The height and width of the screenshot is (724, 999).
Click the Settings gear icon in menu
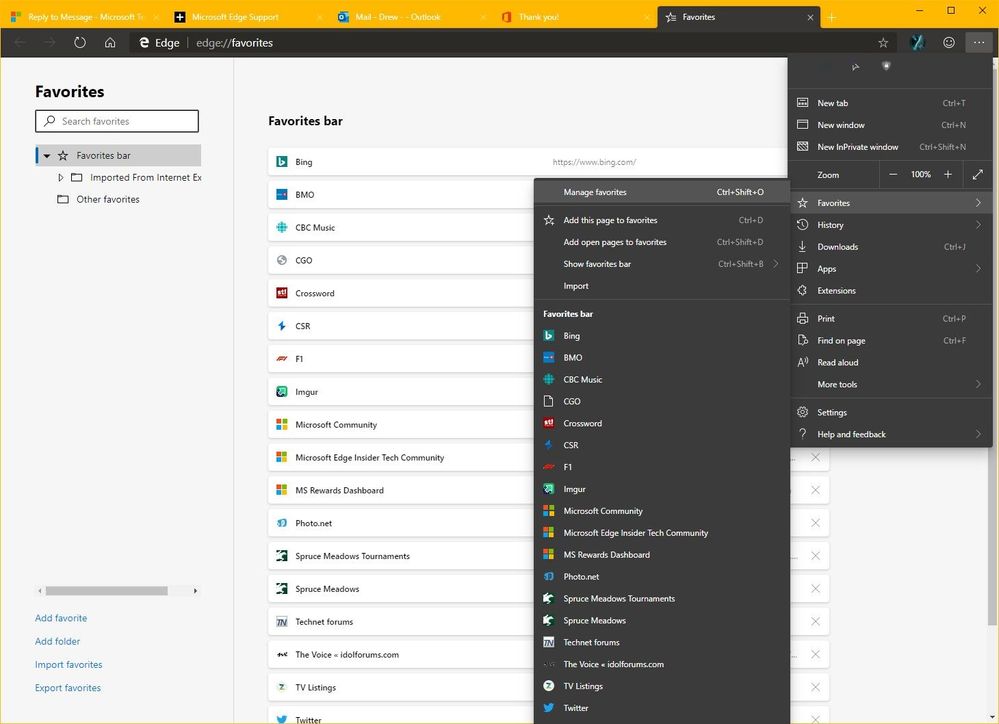[x=803, y=412]
